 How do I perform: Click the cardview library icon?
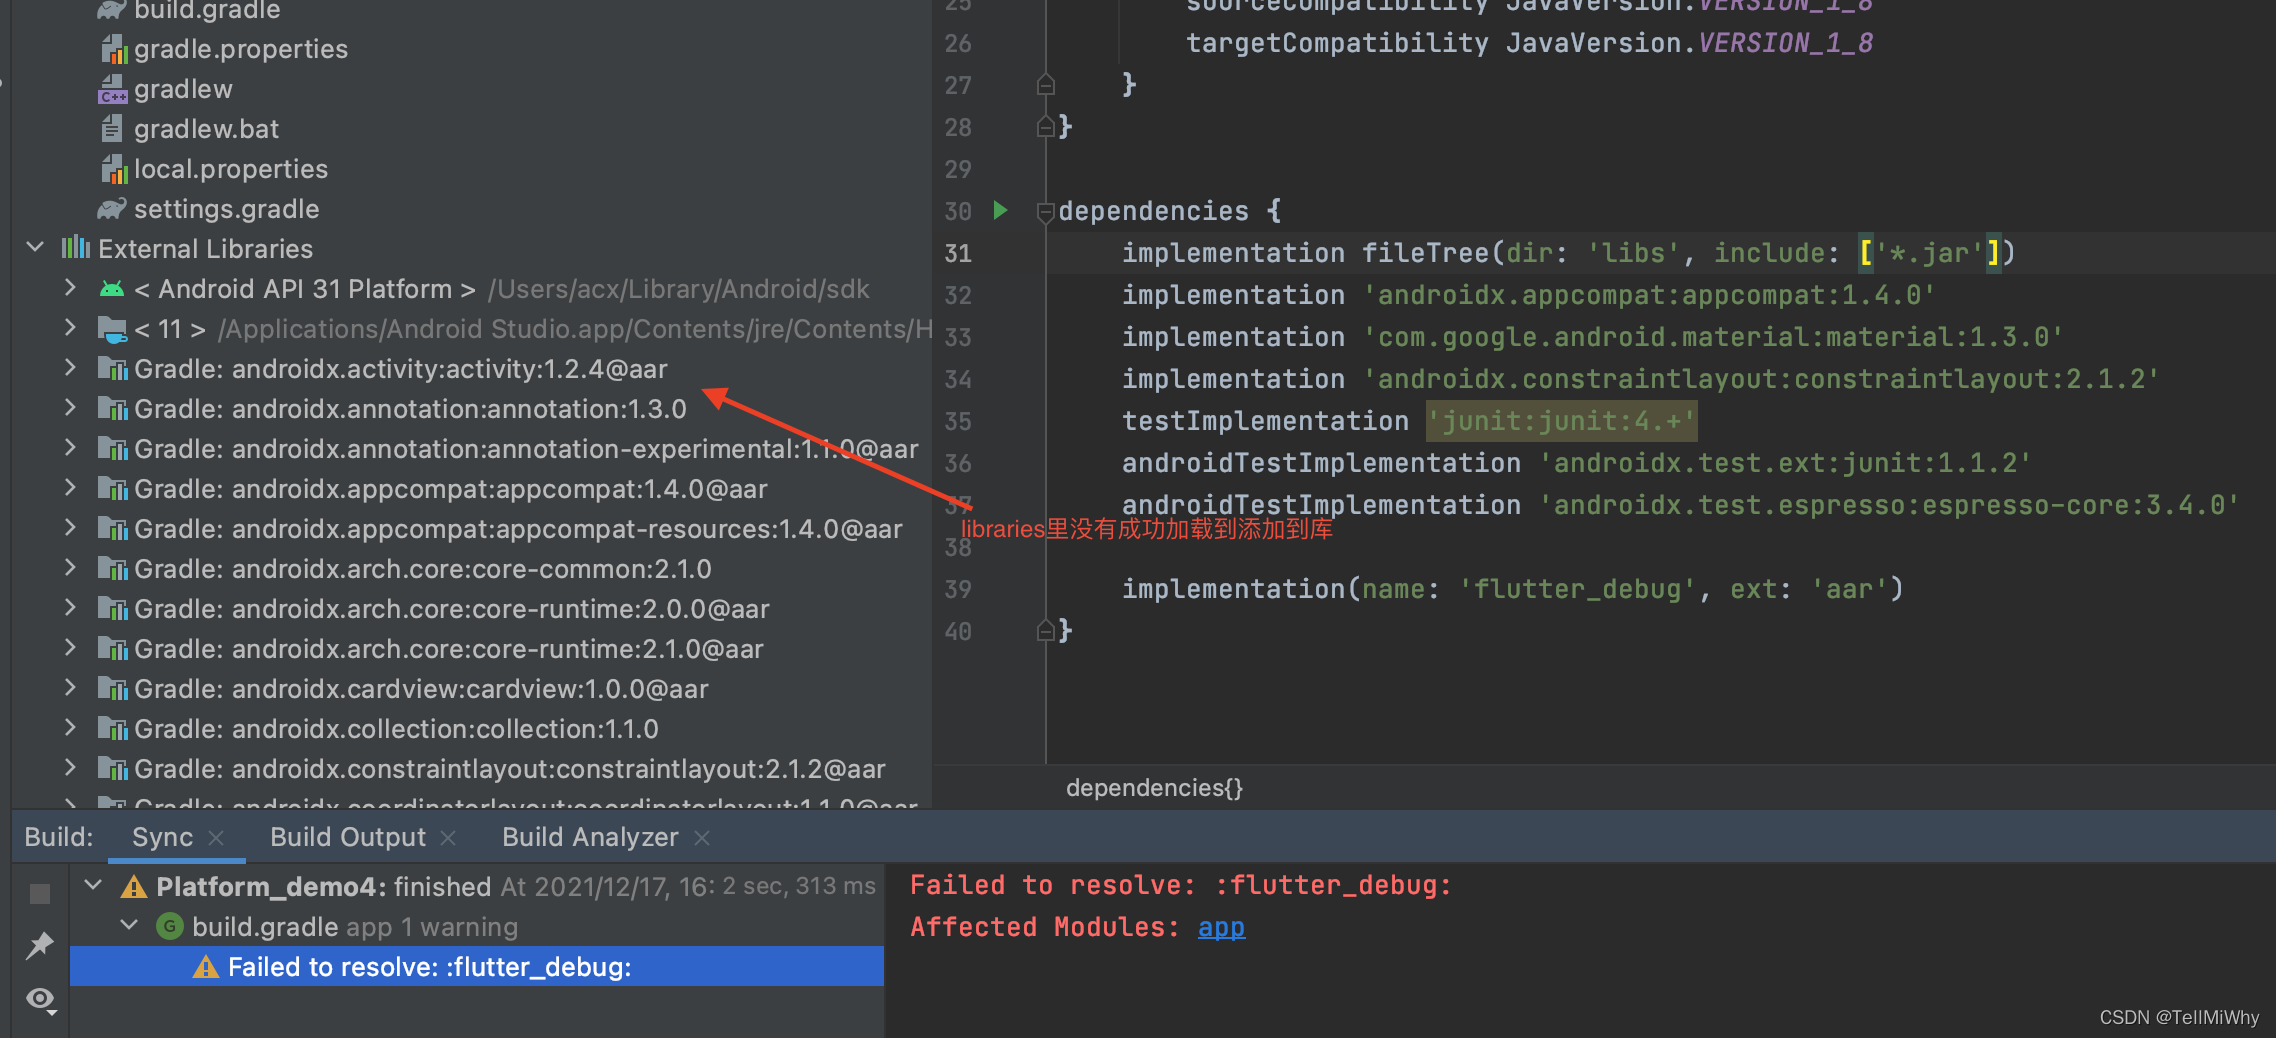pos(113,689)
